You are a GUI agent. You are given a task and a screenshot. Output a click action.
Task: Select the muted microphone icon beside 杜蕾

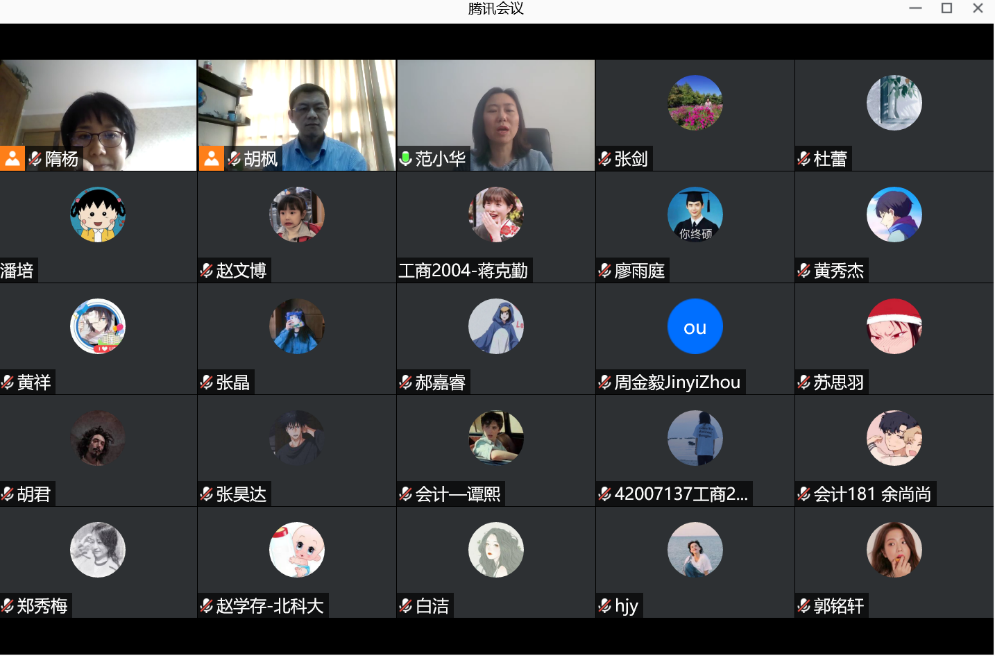[x=804, y=159]
